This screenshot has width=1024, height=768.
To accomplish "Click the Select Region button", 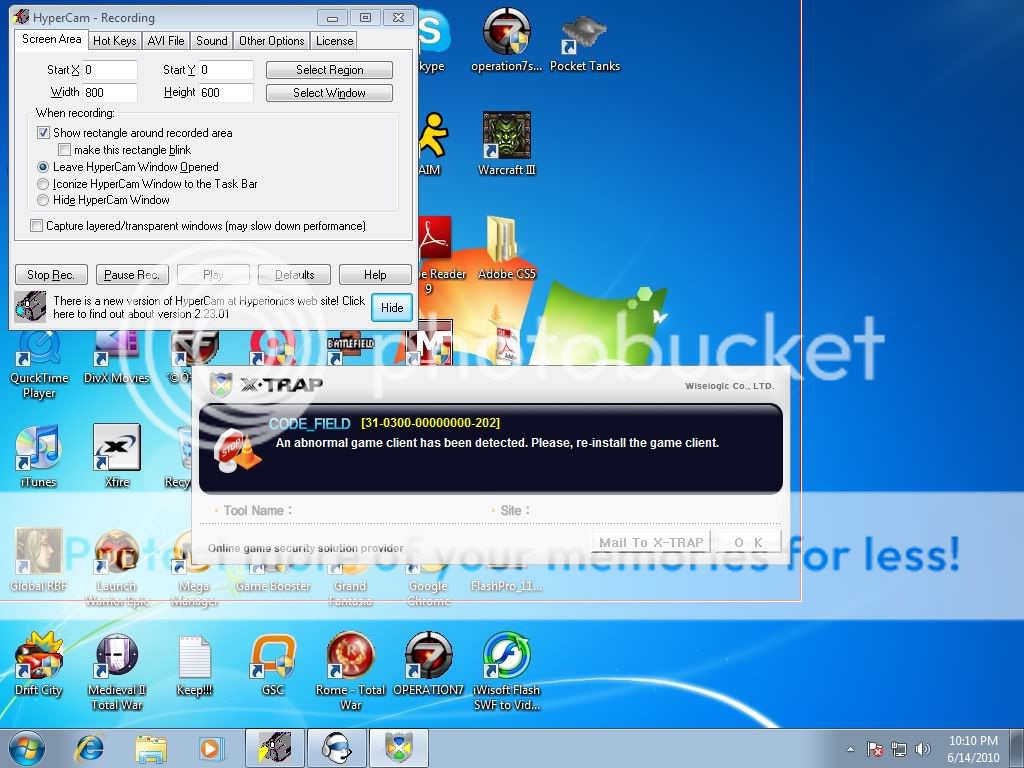I will pyautogui.click(x=329, y=70).
